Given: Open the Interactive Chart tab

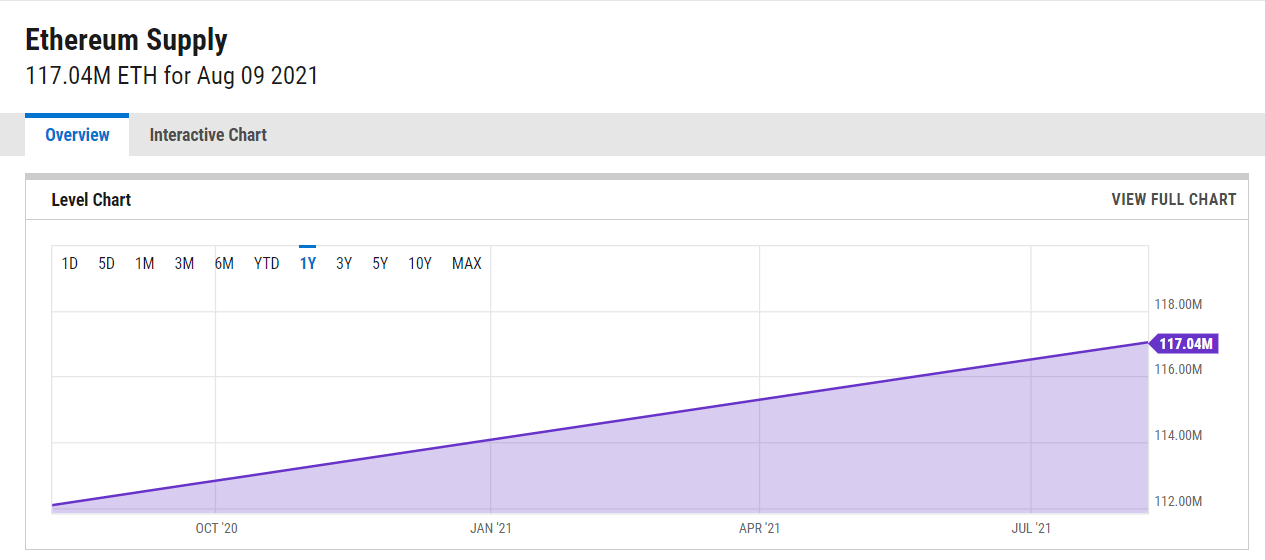Looking at the screenshot, I should pyautogui.click(x=208, y=135).
